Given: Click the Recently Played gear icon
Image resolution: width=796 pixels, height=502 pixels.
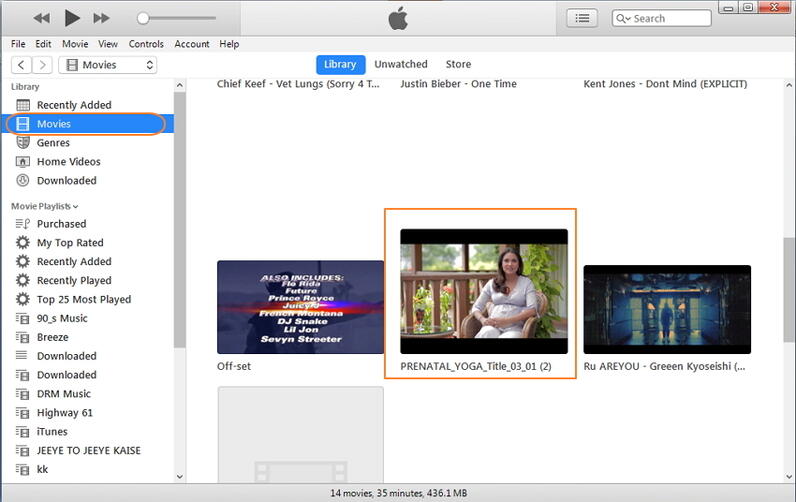Looking at the screenshot, I should pos(23,280).
